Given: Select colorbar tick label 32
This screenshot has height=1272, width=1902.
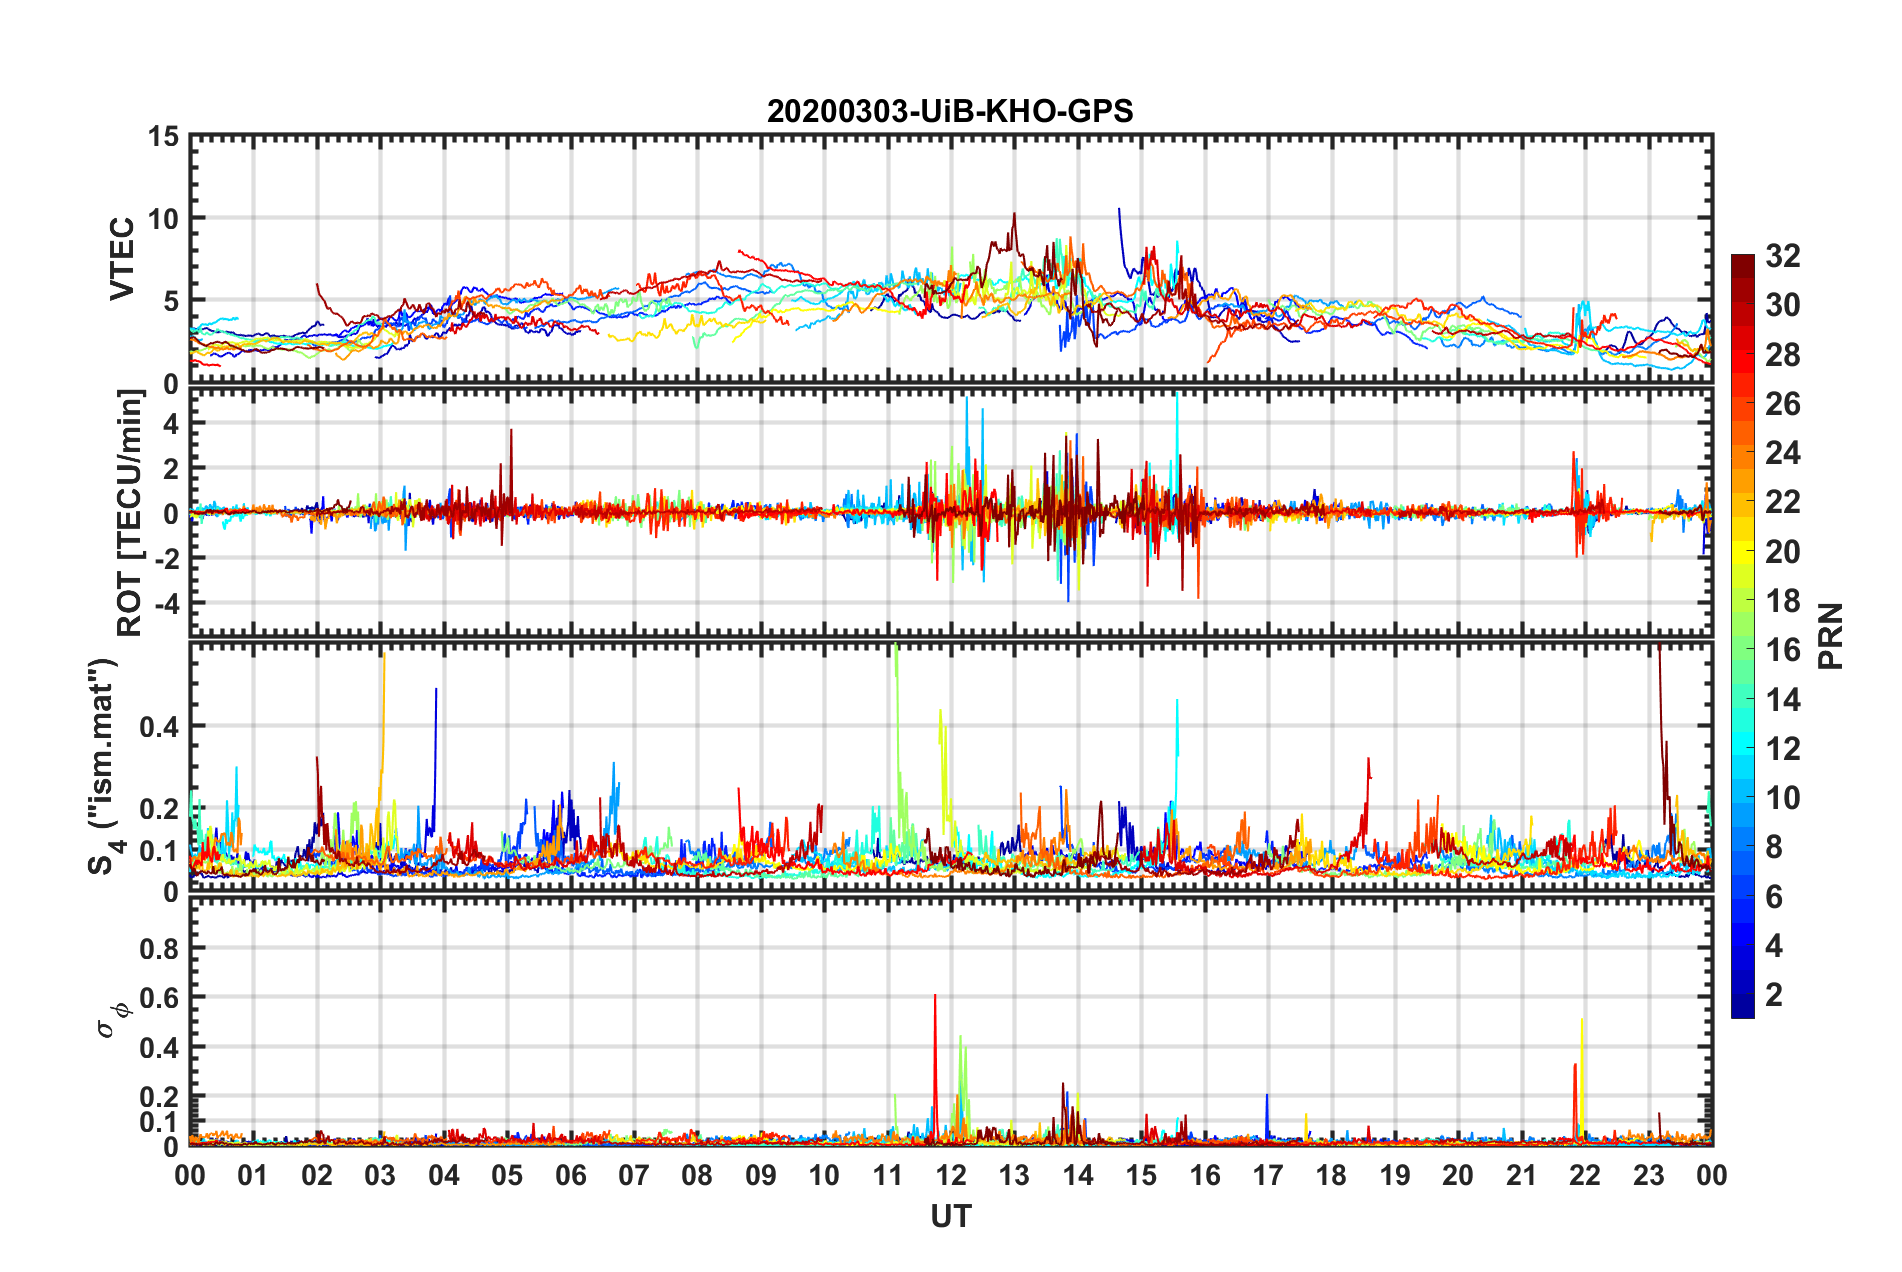Looking at the screenshot, I should [x=1782, y=256].
